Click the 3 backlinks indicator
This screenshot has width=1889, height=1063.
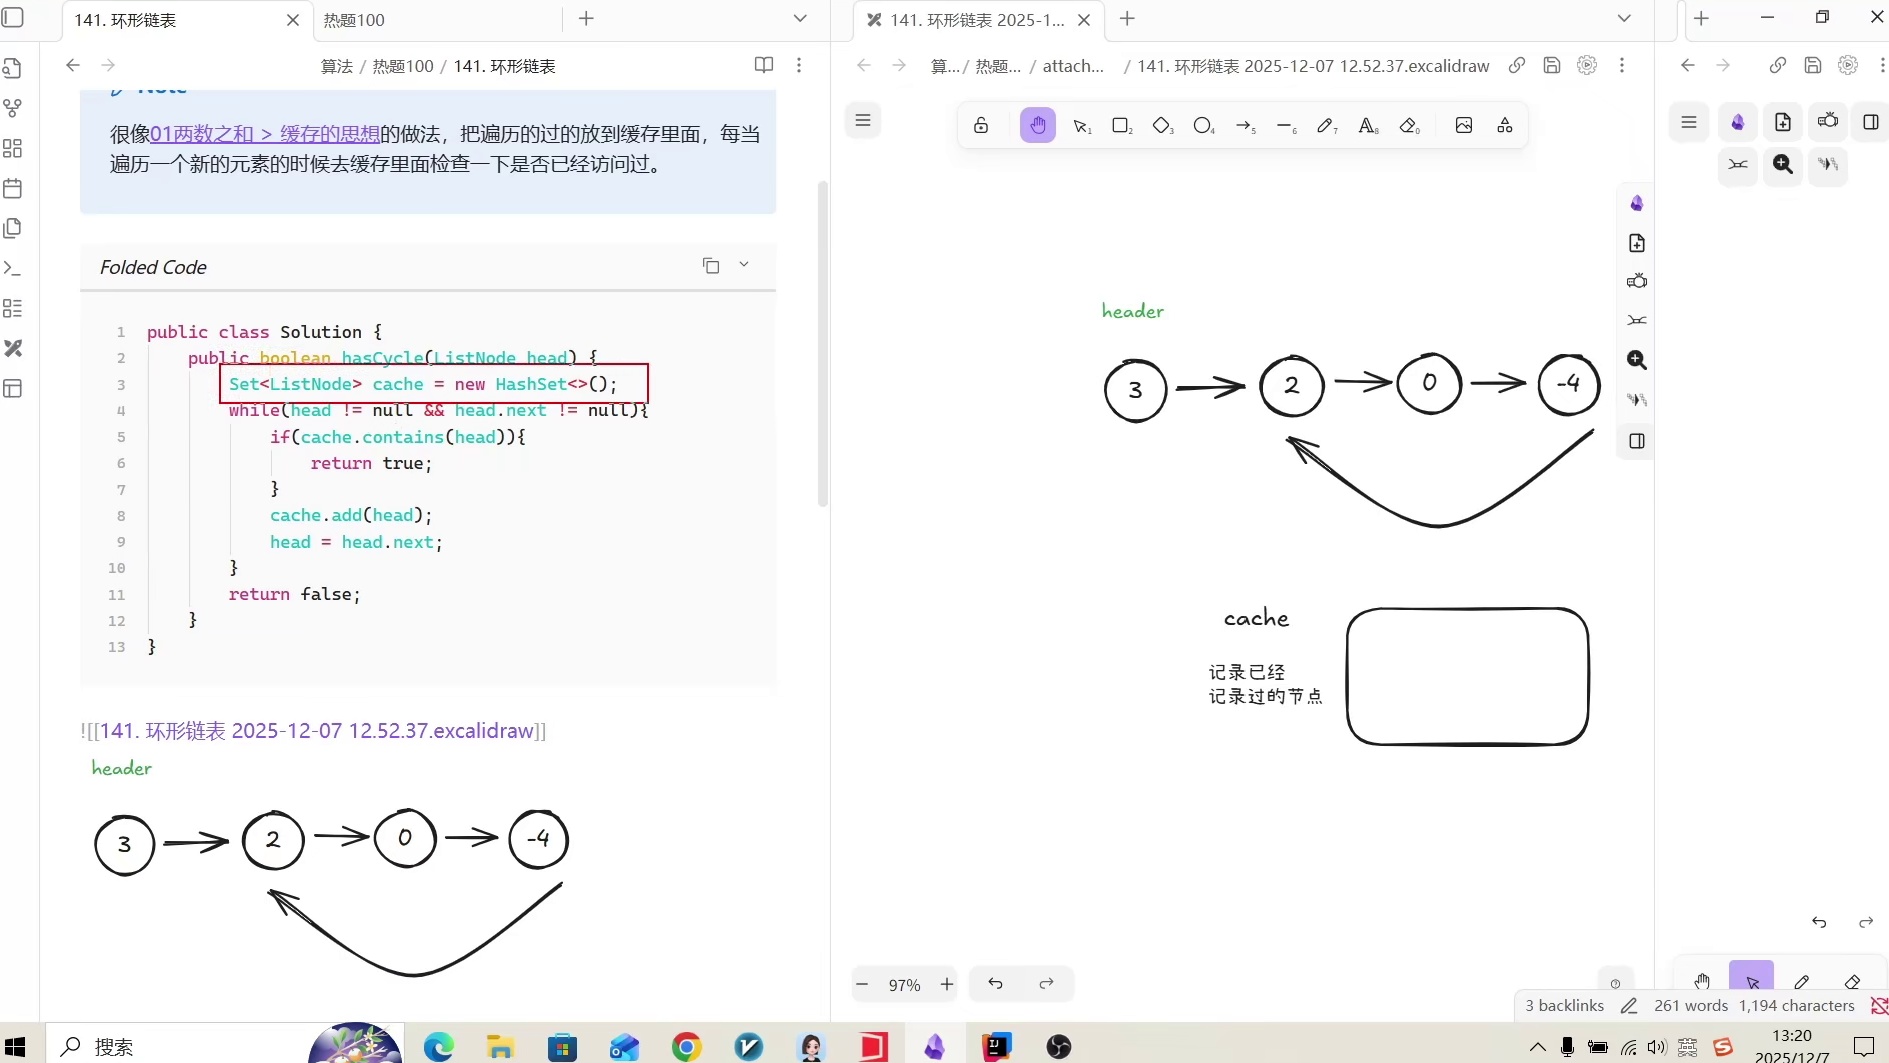click(1563, 1006)
